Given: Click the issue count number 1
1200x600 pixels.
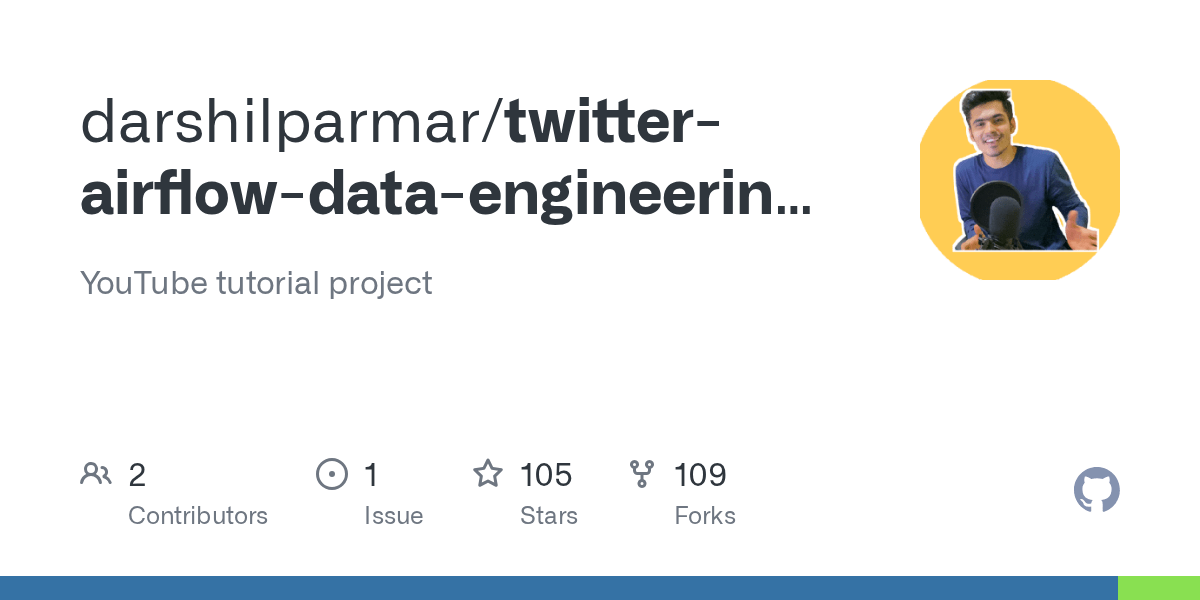Looking at the screenshot, I should point(371,475).
